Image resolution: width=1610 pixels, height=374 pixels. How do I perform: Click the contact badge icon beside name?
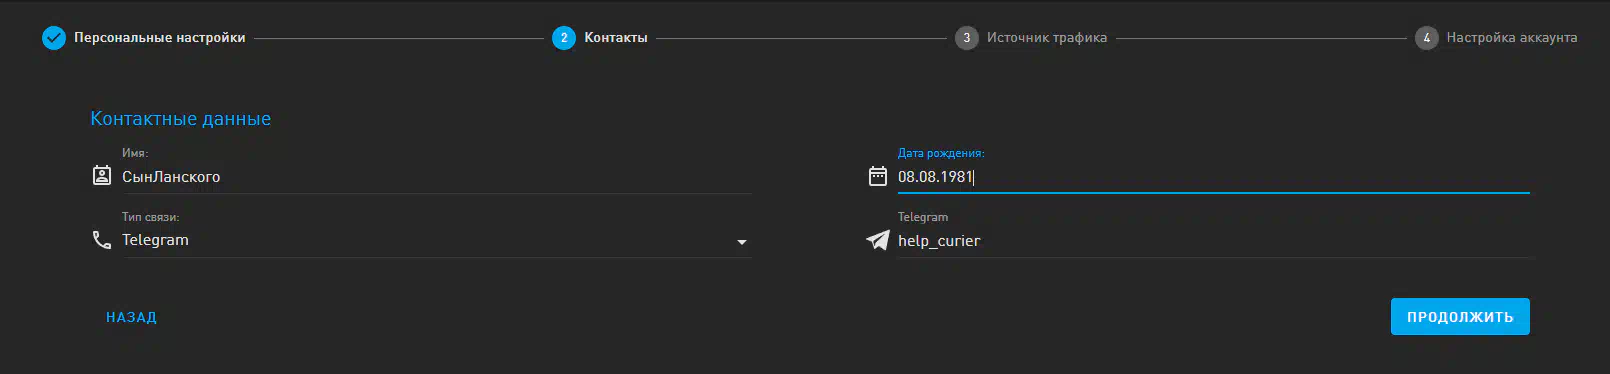(102, 176)
